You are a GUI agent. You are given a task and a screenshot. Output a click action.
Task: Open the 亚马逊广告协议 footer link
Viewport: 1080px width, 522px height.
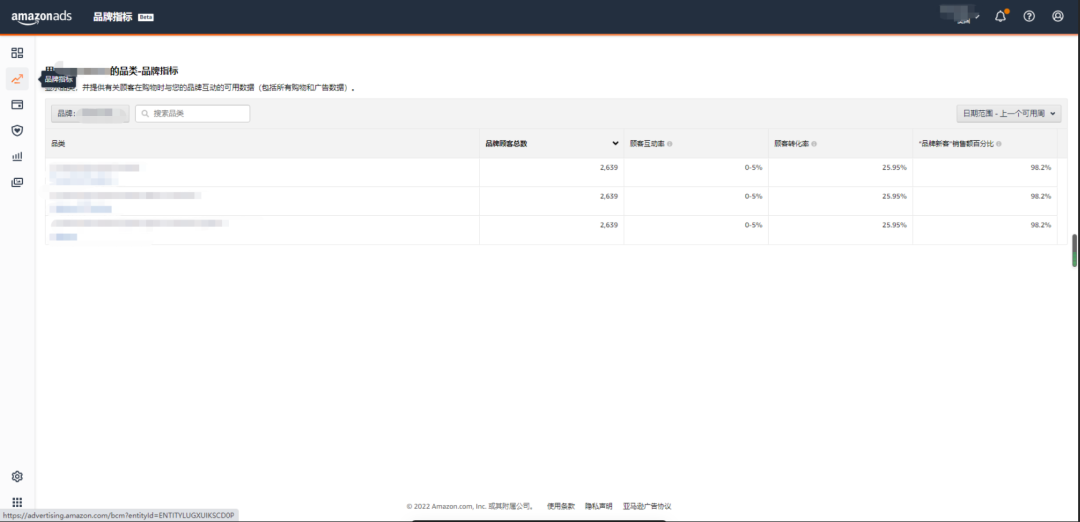tap(647, 506)
